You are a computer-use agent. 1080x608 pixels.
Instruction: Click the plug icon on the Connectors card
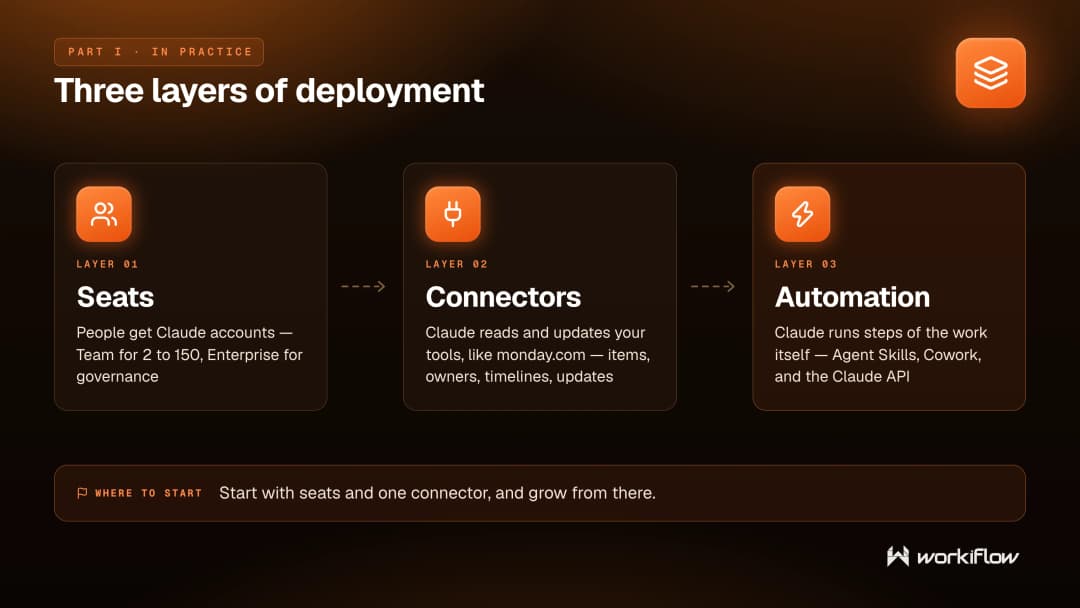(x=453, y=214)
